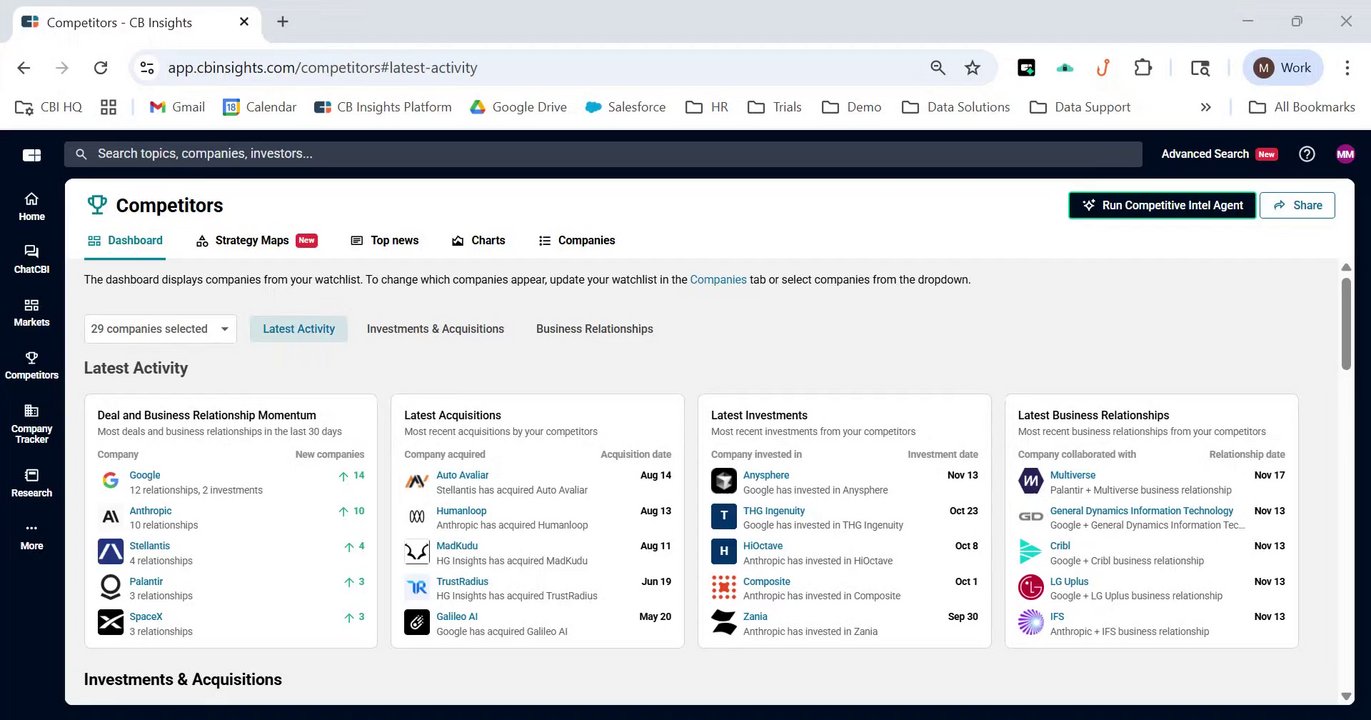Open All Bookmarks folder
This screenshot has width=1371, height=720.
1302,107
